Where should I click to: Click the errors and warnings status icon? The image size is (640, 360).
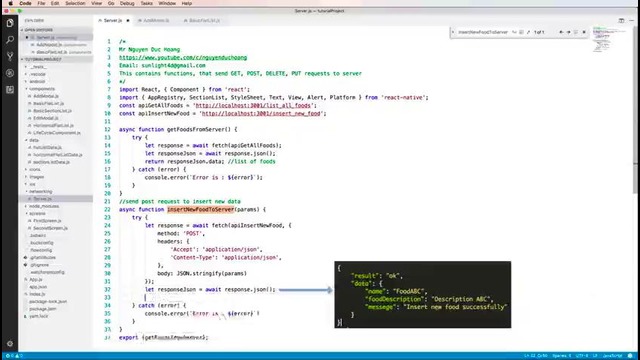(x=14, y=356)
